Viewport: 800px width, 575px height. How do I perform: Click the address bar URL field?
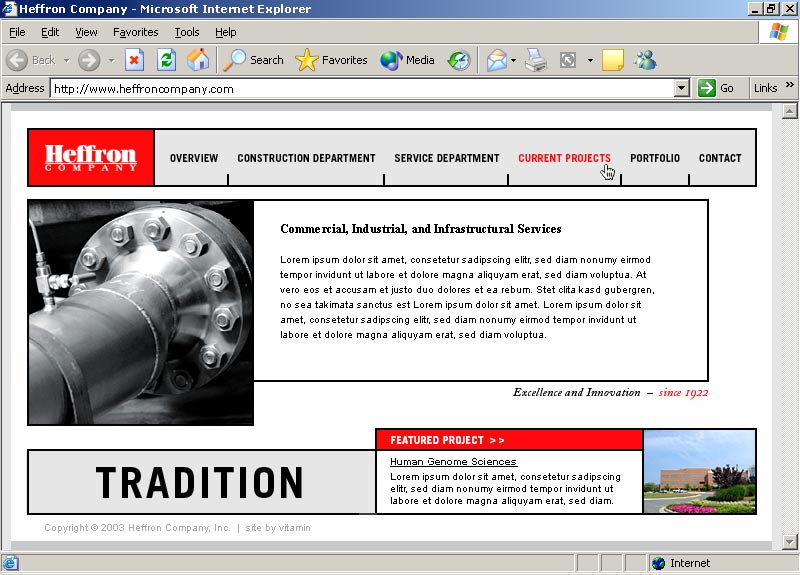click(360, 88)
